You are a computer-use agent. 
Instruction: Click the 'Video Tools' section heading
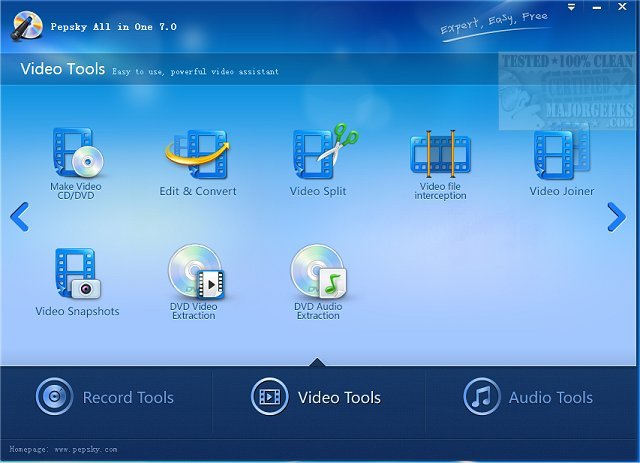click(x=63, y=69)
